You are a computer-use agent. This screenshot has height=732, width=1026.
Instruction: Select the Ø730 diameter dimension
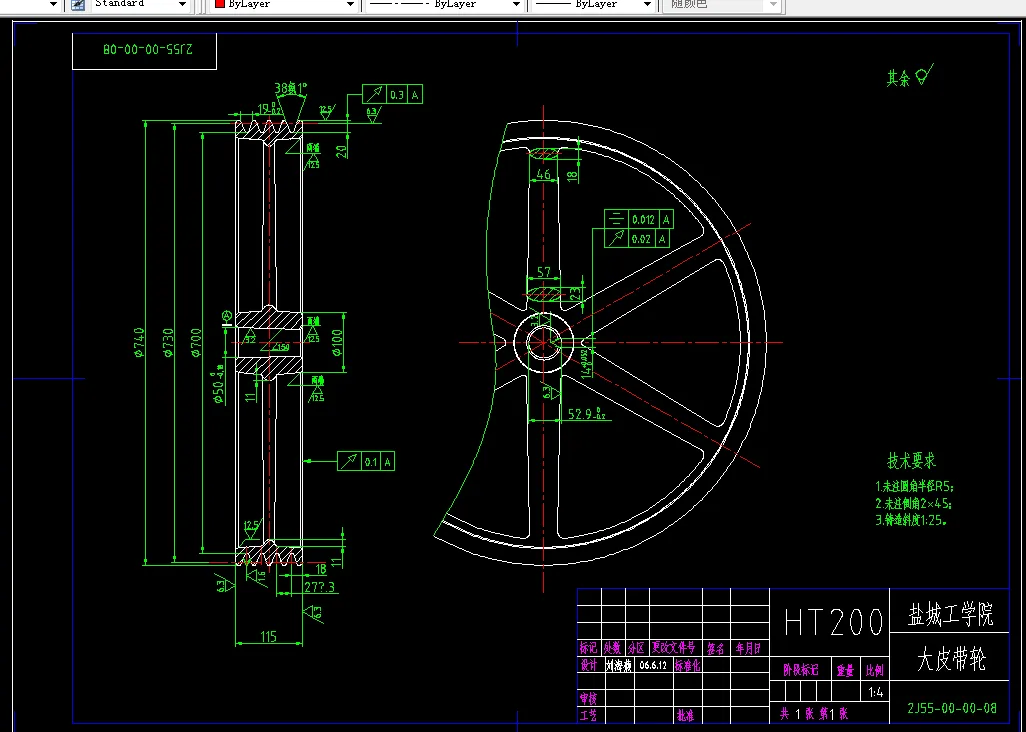(168, 342)
